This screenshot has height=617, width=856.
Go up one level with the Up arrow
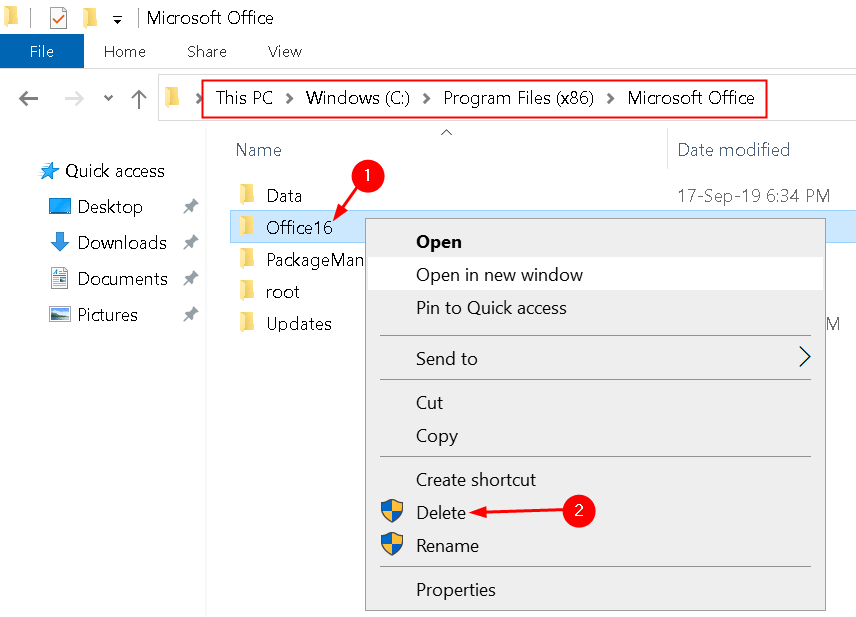tap(139, 99)
